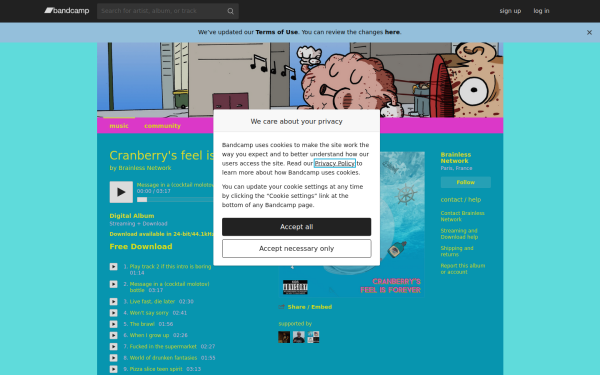The width and height of the screenshot is (600, 375).
Task: Open Share / Embed link
Action: pos(310,307)
